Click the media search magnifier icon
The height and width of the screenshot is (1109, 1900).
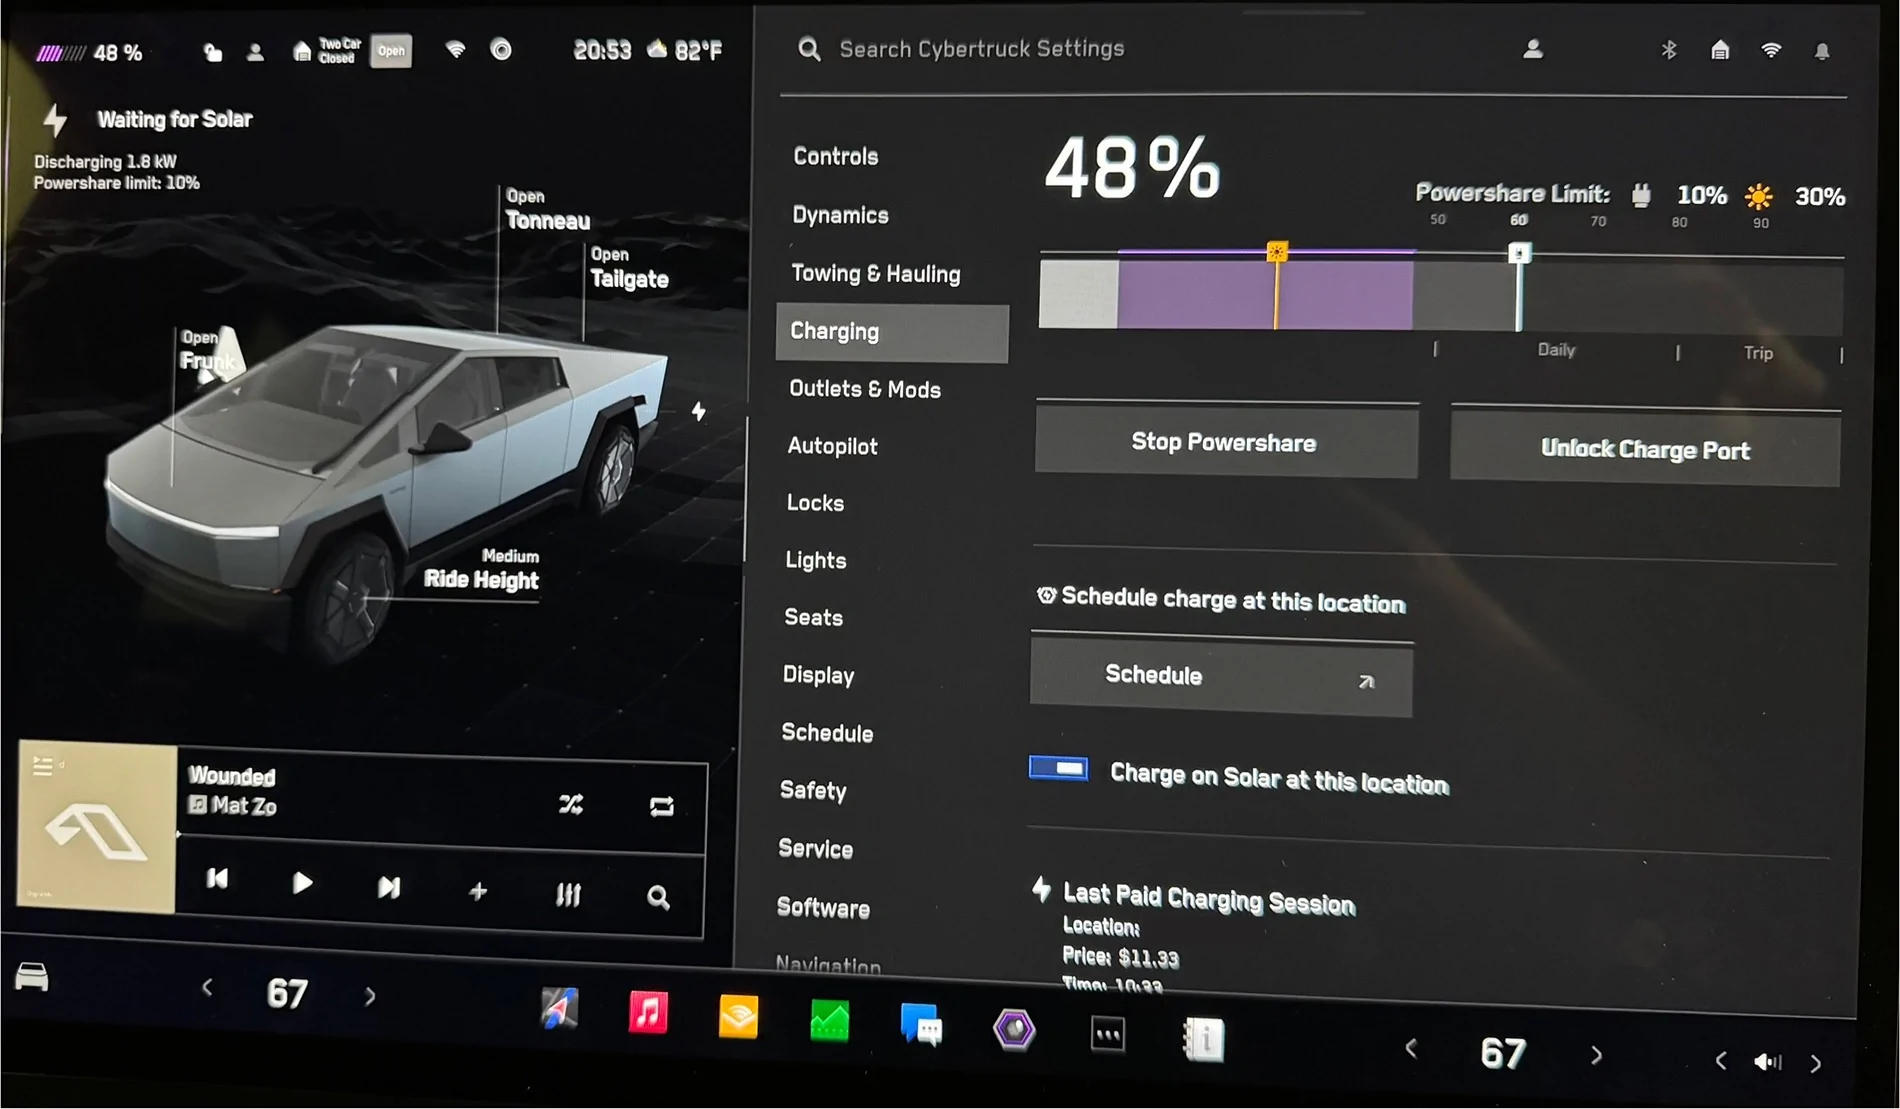click(657, 898)
